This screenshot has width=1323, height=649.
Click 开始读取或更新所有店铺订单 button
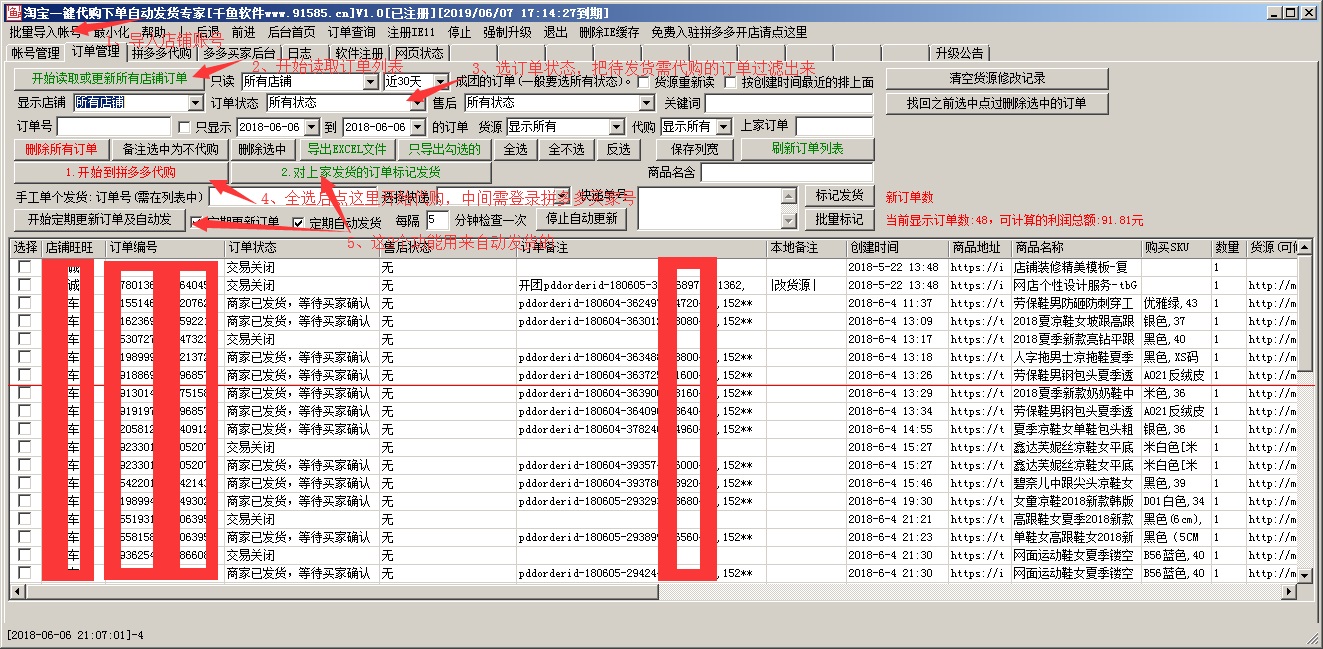(109, 78)
